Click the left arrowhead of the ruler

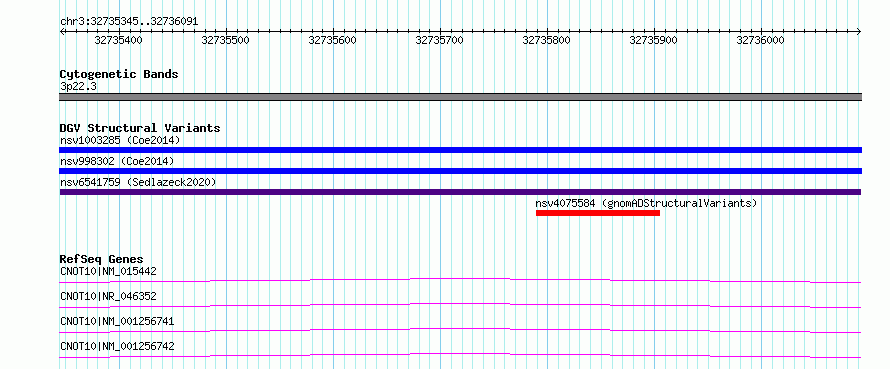(x=62, y=31)
